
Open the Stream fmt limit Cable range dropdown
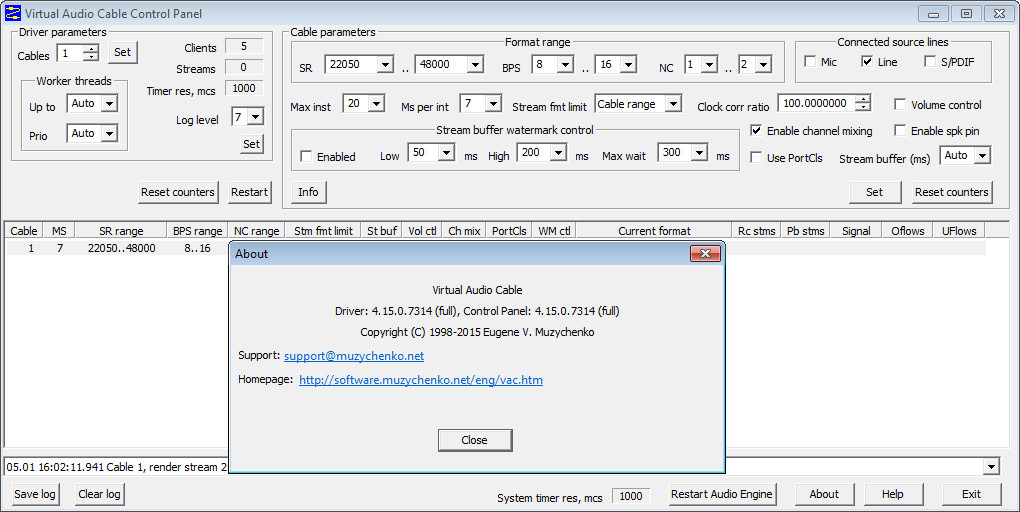673,103
